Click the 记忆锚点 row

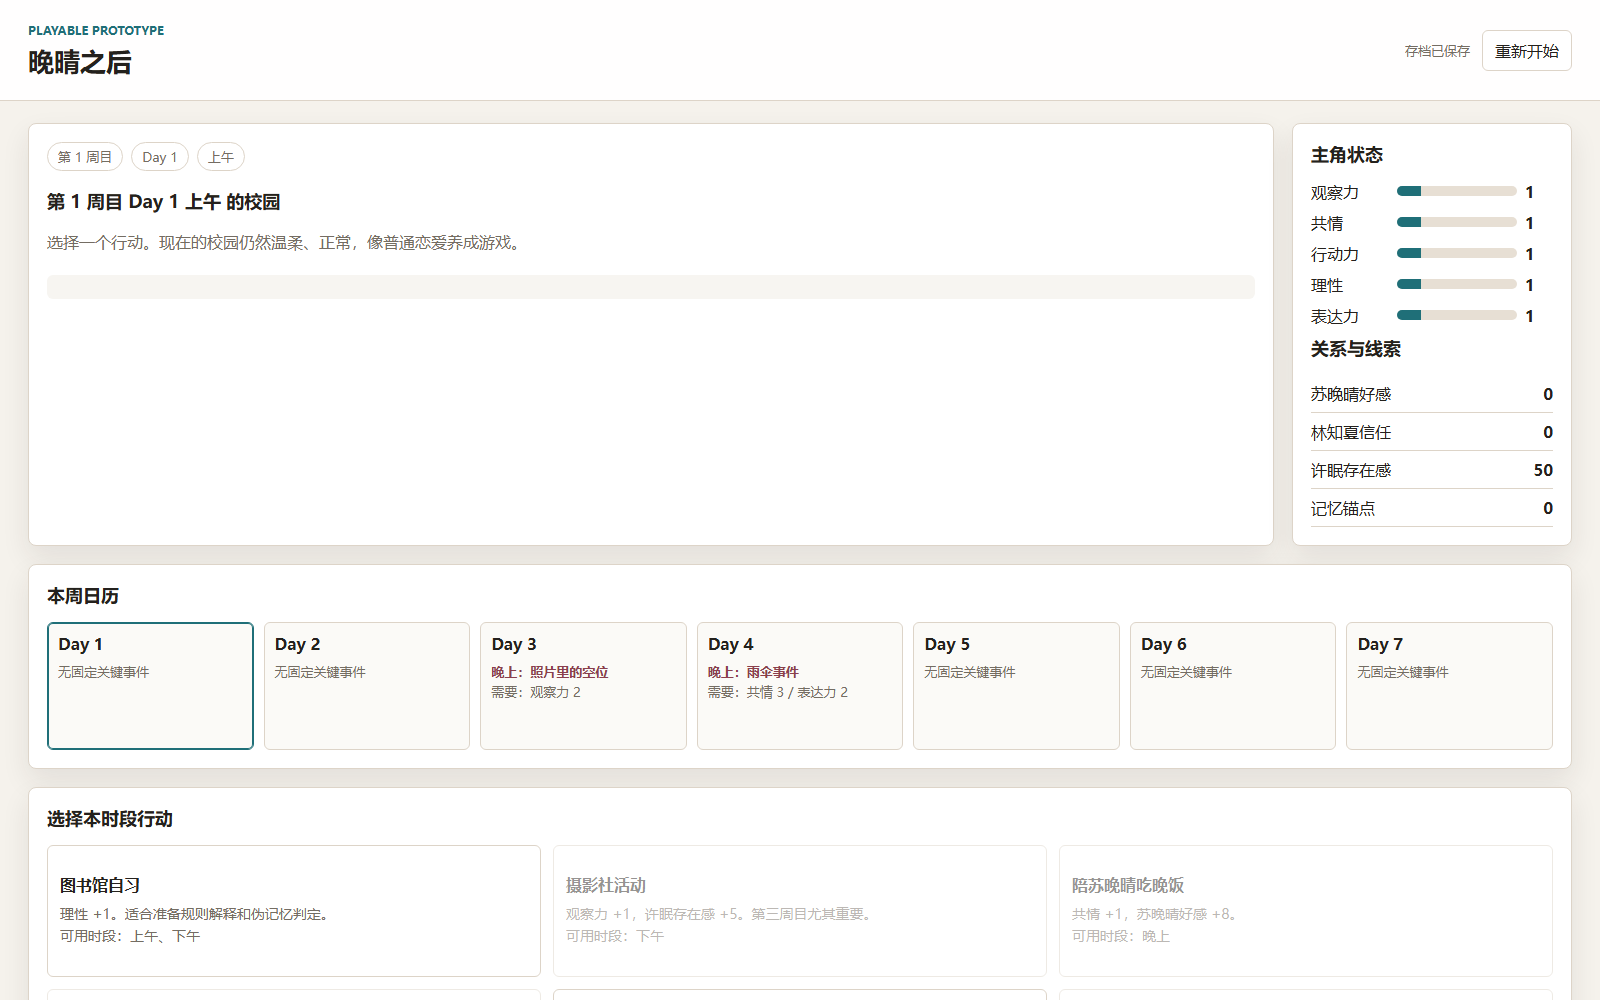pos(1432,508)
